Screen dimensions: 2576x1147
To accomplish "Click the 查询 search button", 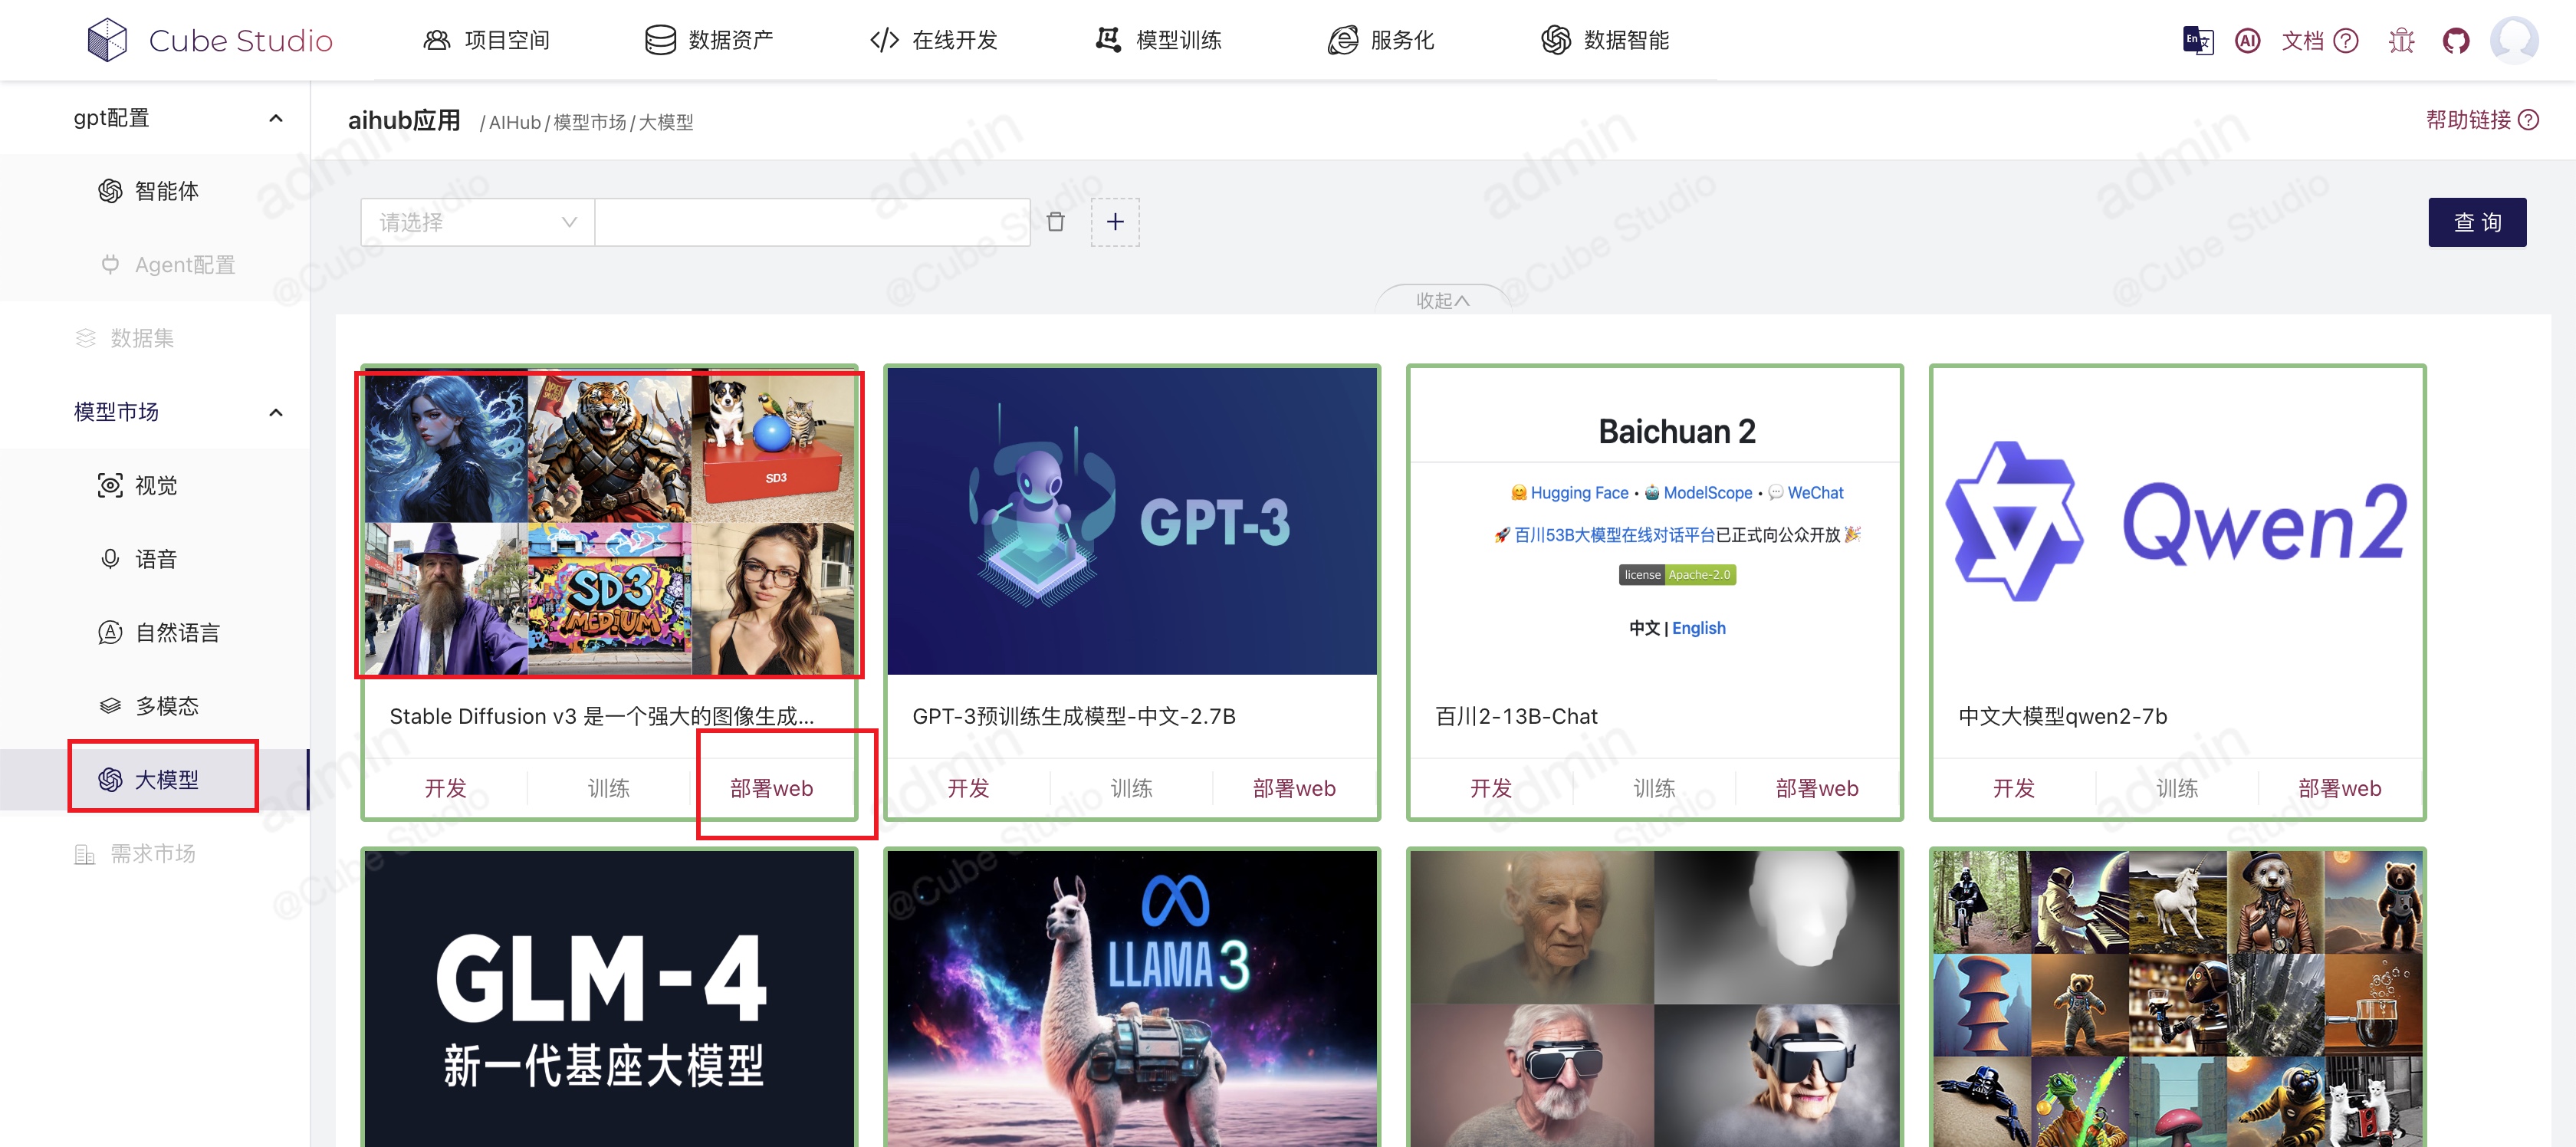I will click(x=2476, y=222).
